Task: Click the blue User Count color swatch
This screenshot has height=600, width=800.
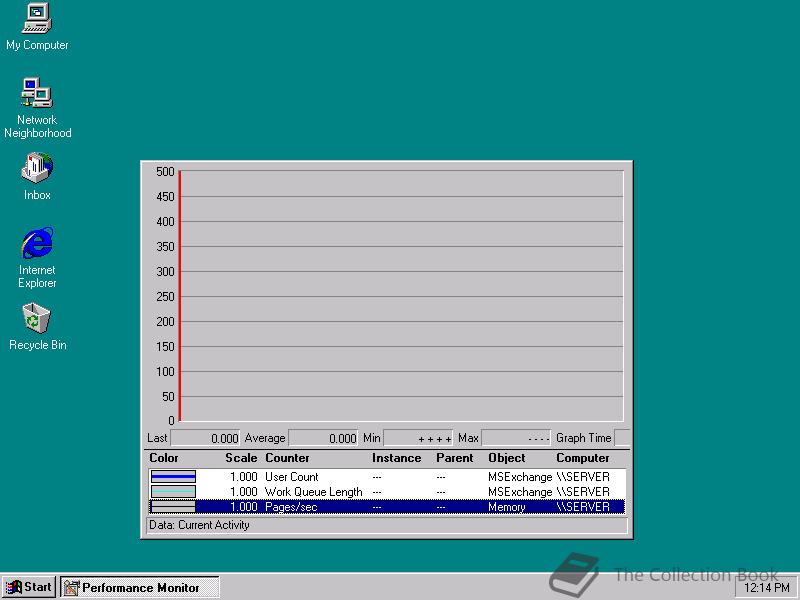Action: click(x=173, y=477)
